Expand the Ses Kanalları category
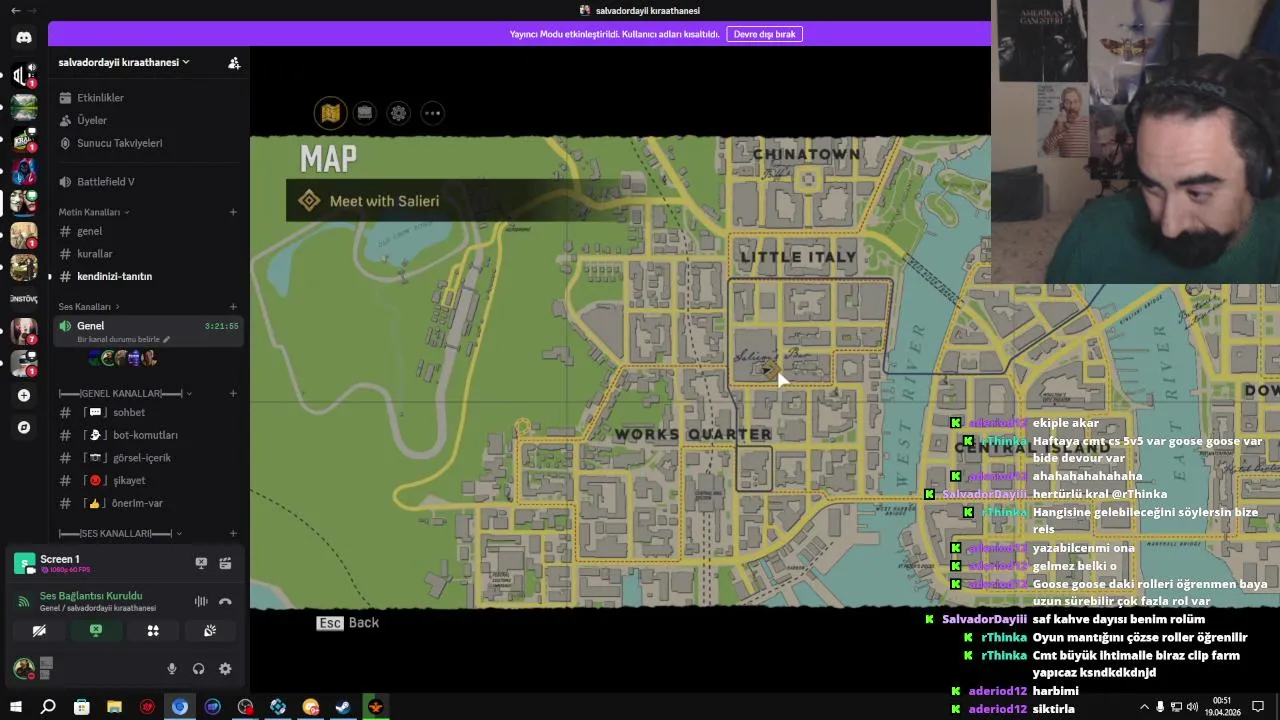1280x720 pixels. pyautogui.click(x=89, y=307)
